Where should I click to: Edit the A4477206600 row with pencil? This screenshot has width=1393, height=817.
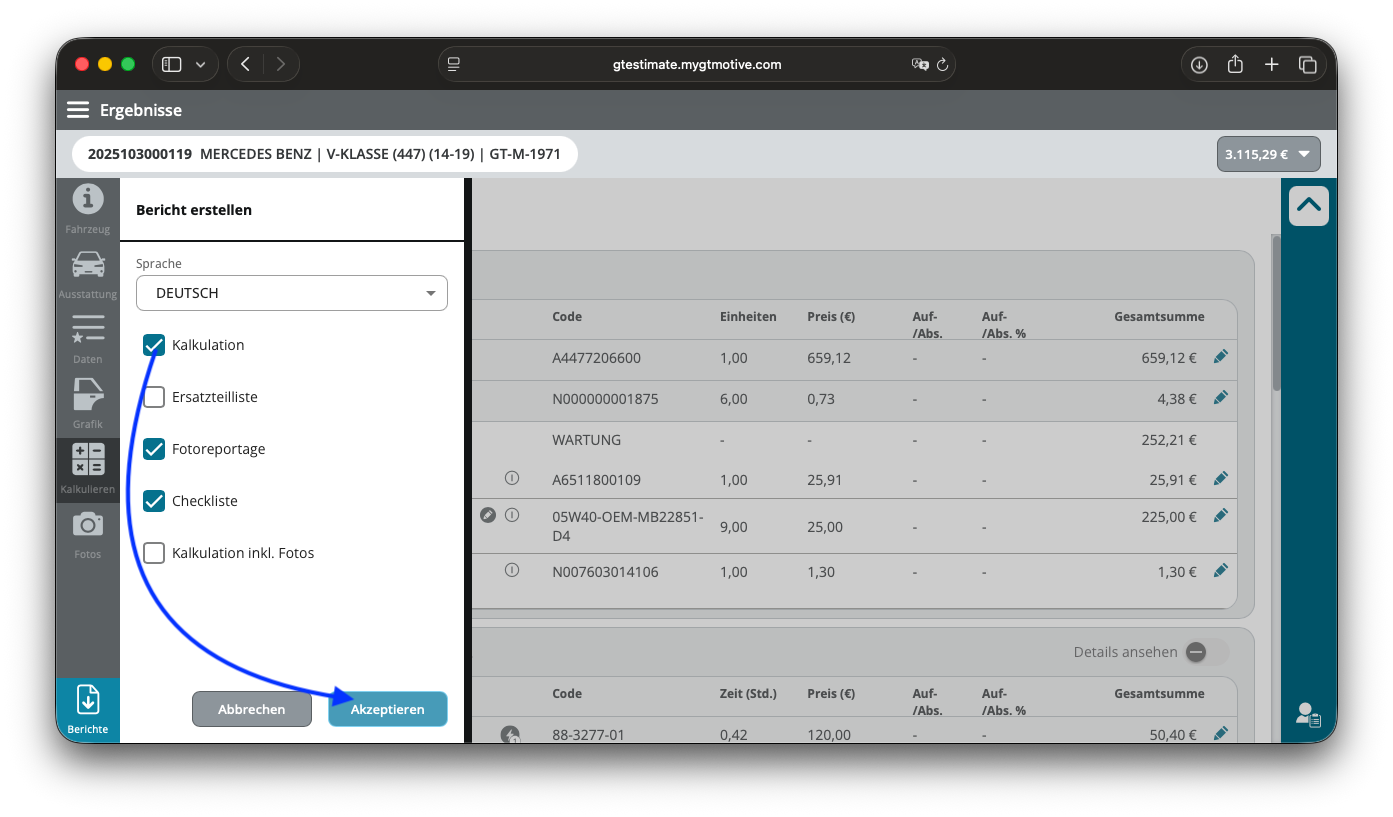(x=1220, y=356)
